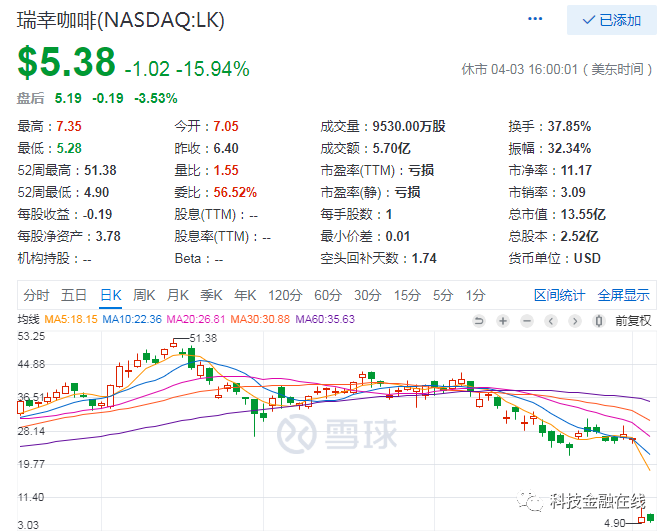The image size is (667, 531).
Task: Click the 每股净资产 value 3.78
Action: tap(108, 237)
